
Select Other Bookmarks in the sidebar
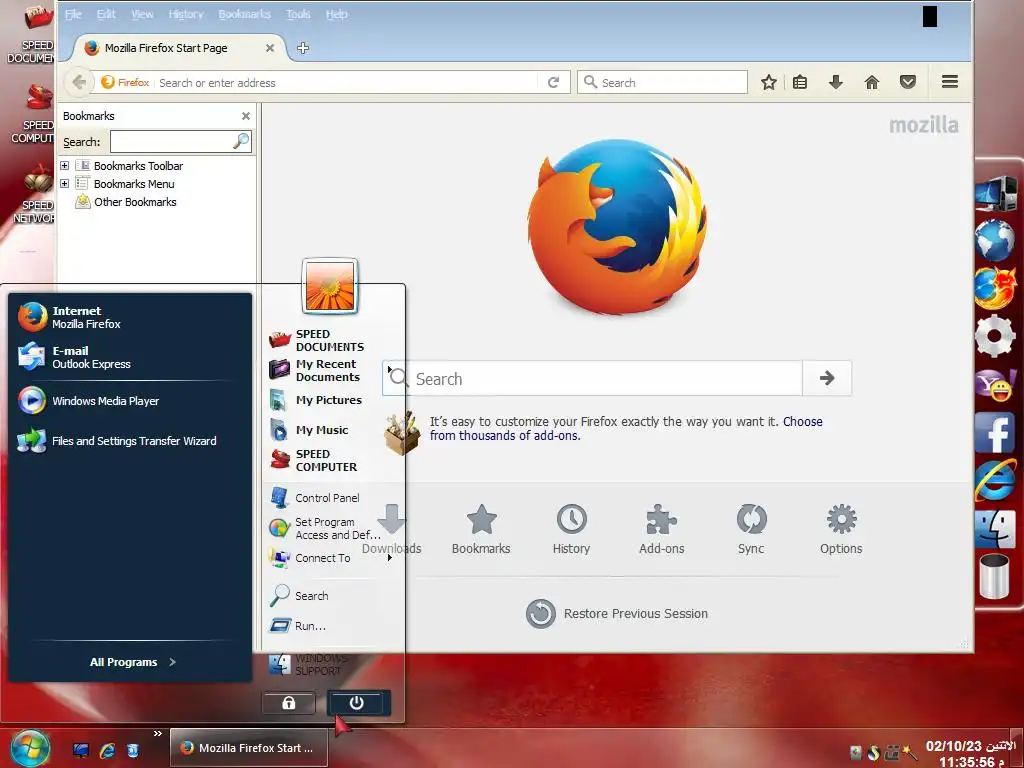coord(135,202)
